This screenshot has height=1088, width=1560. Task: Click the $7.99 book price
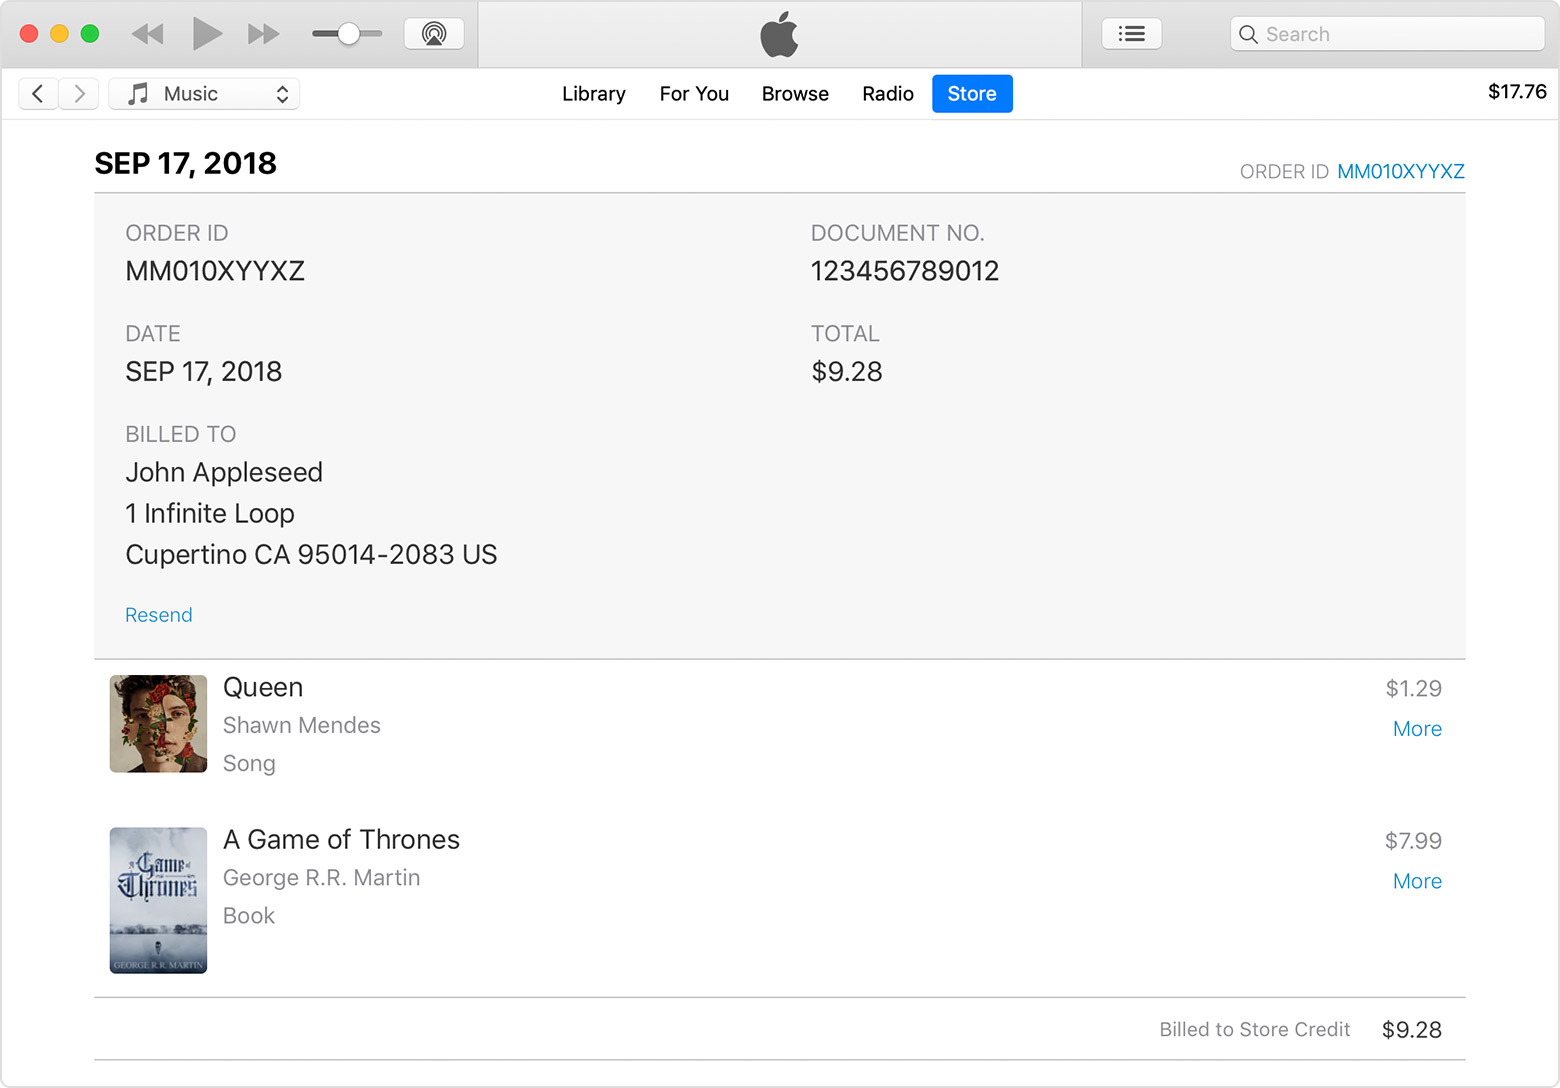point(1413,841)
